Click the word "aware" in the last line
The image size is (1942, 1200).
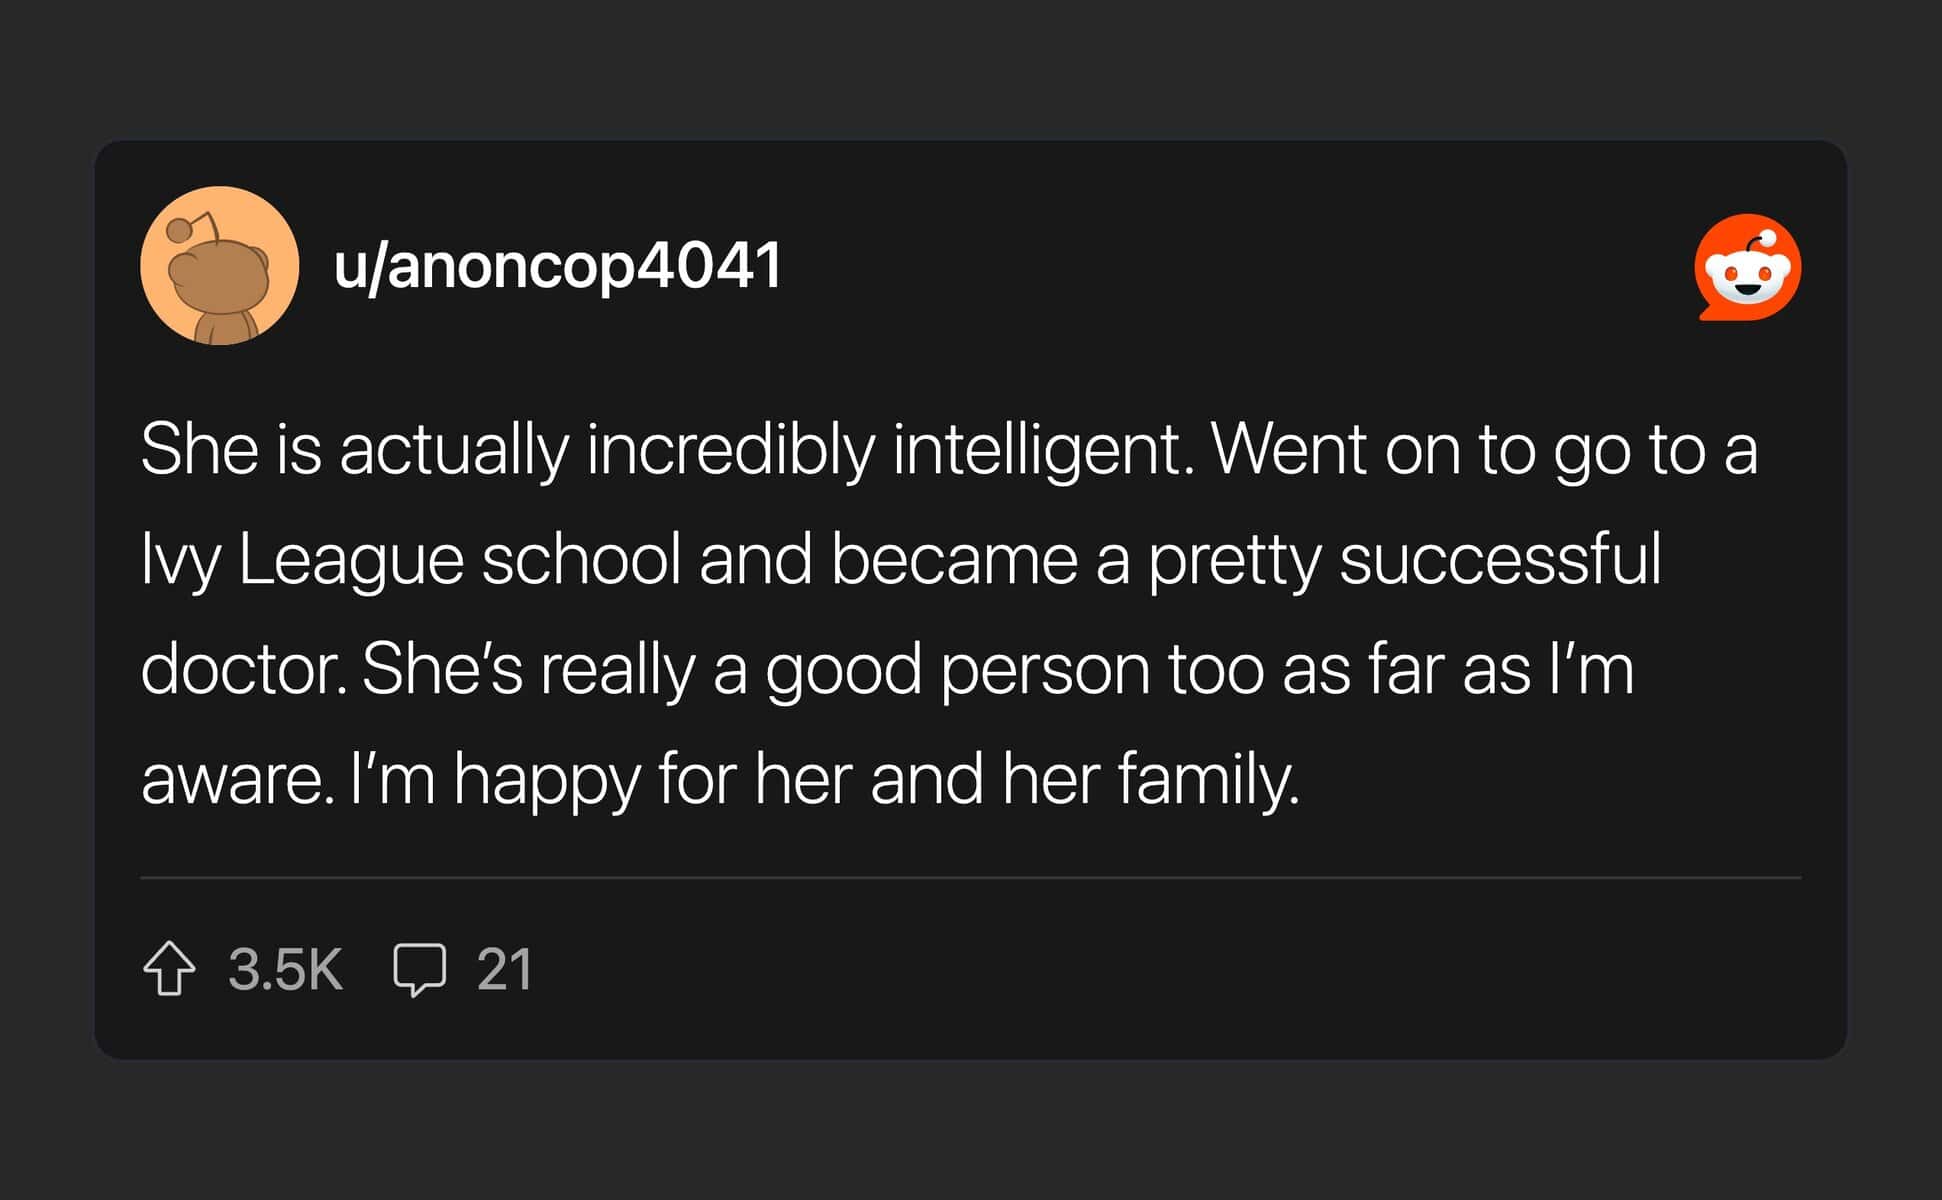233,779
